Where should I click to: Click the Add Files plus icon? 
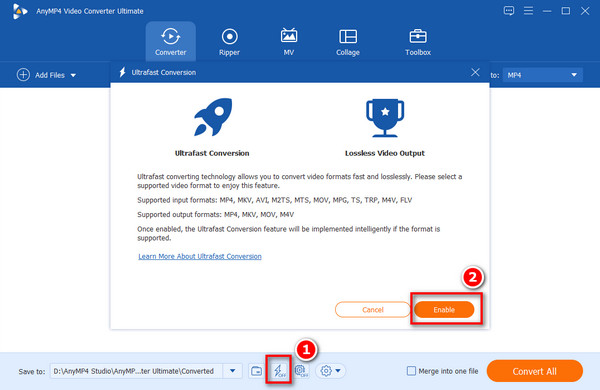23,75
